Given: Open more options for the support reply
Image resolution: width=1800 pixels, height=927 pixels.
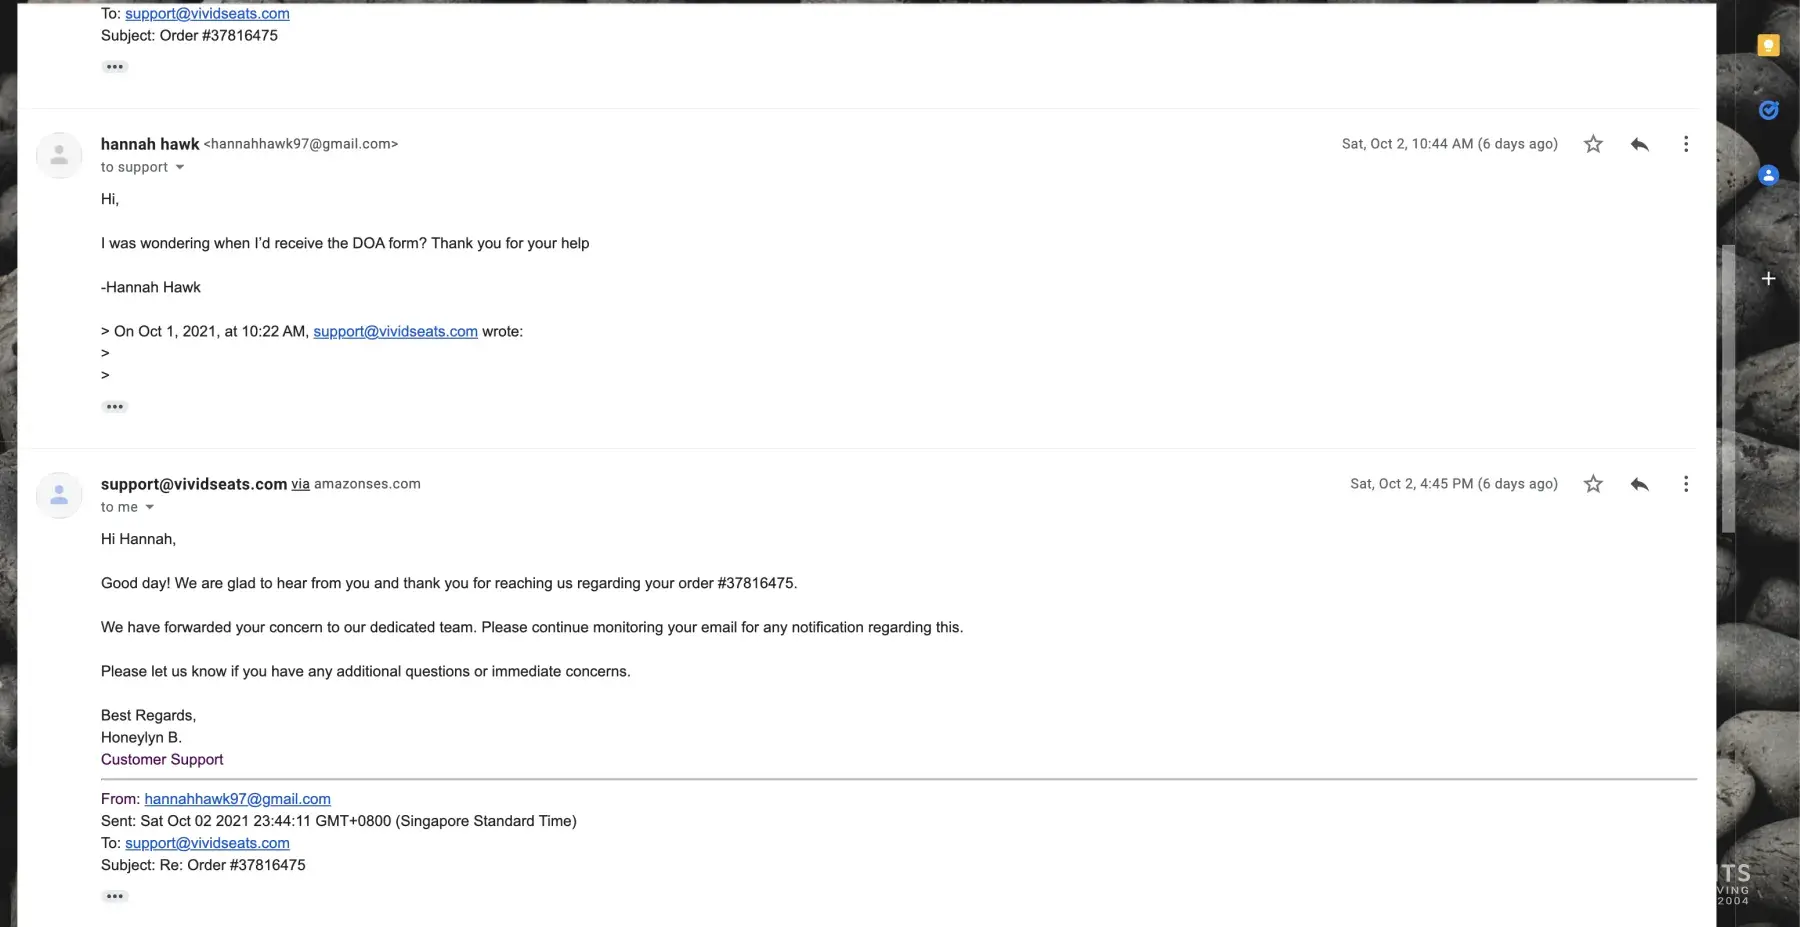Looking at the screenshot, I should pos(1686,484).
